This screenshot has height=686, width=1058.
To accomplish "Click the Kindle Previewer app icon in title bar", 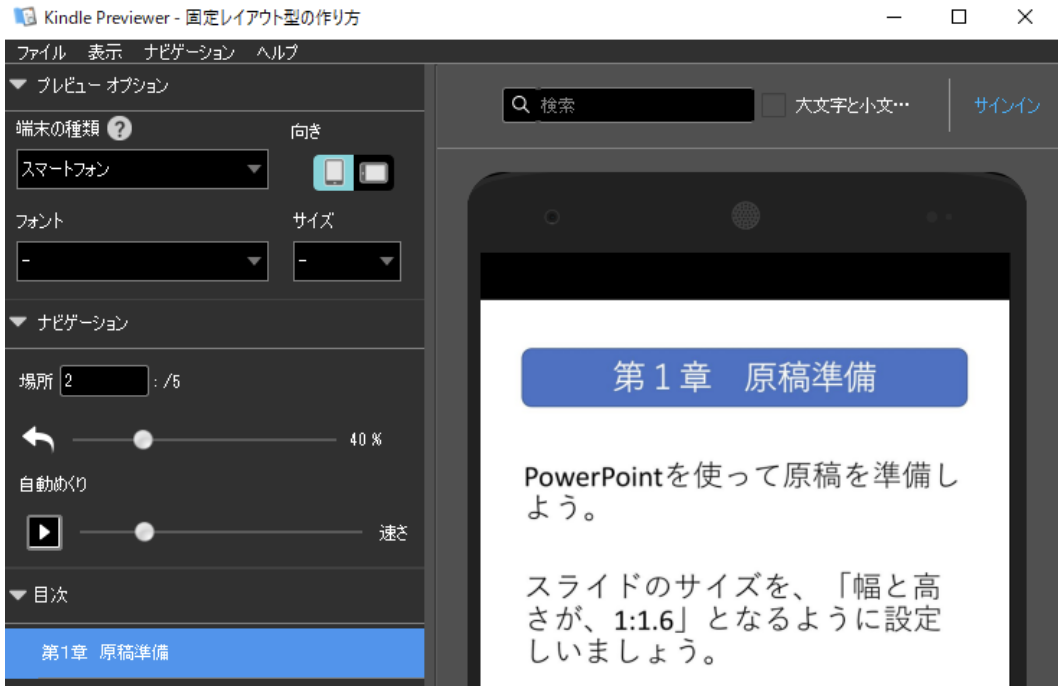I will [x=25, y=17].
